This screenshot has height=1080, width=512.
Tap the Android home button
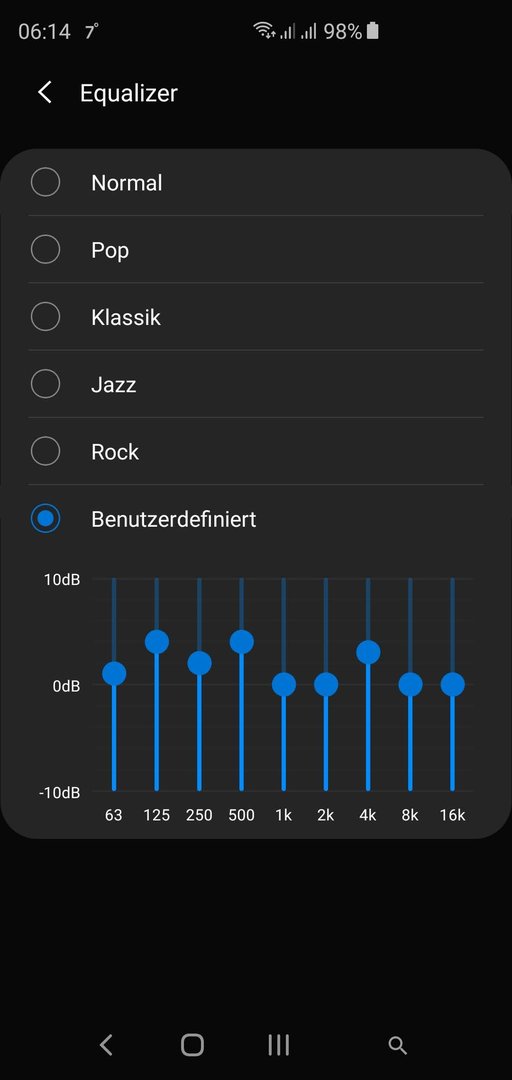click(192, 1045)
